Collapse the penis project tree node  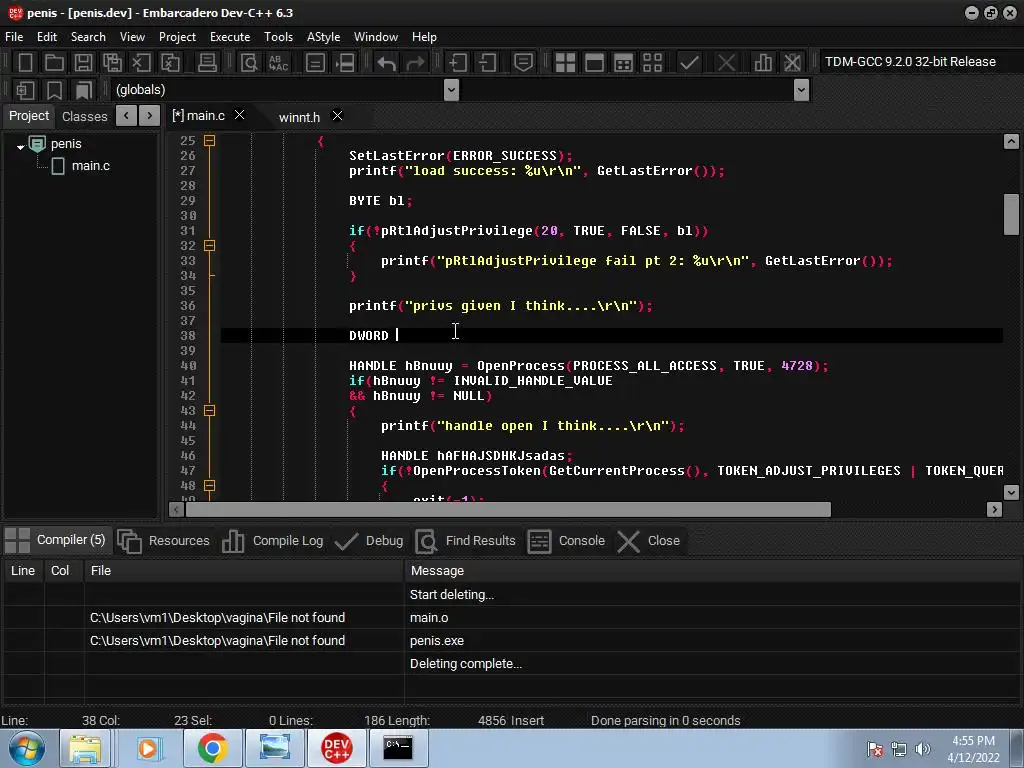[20, 147]
